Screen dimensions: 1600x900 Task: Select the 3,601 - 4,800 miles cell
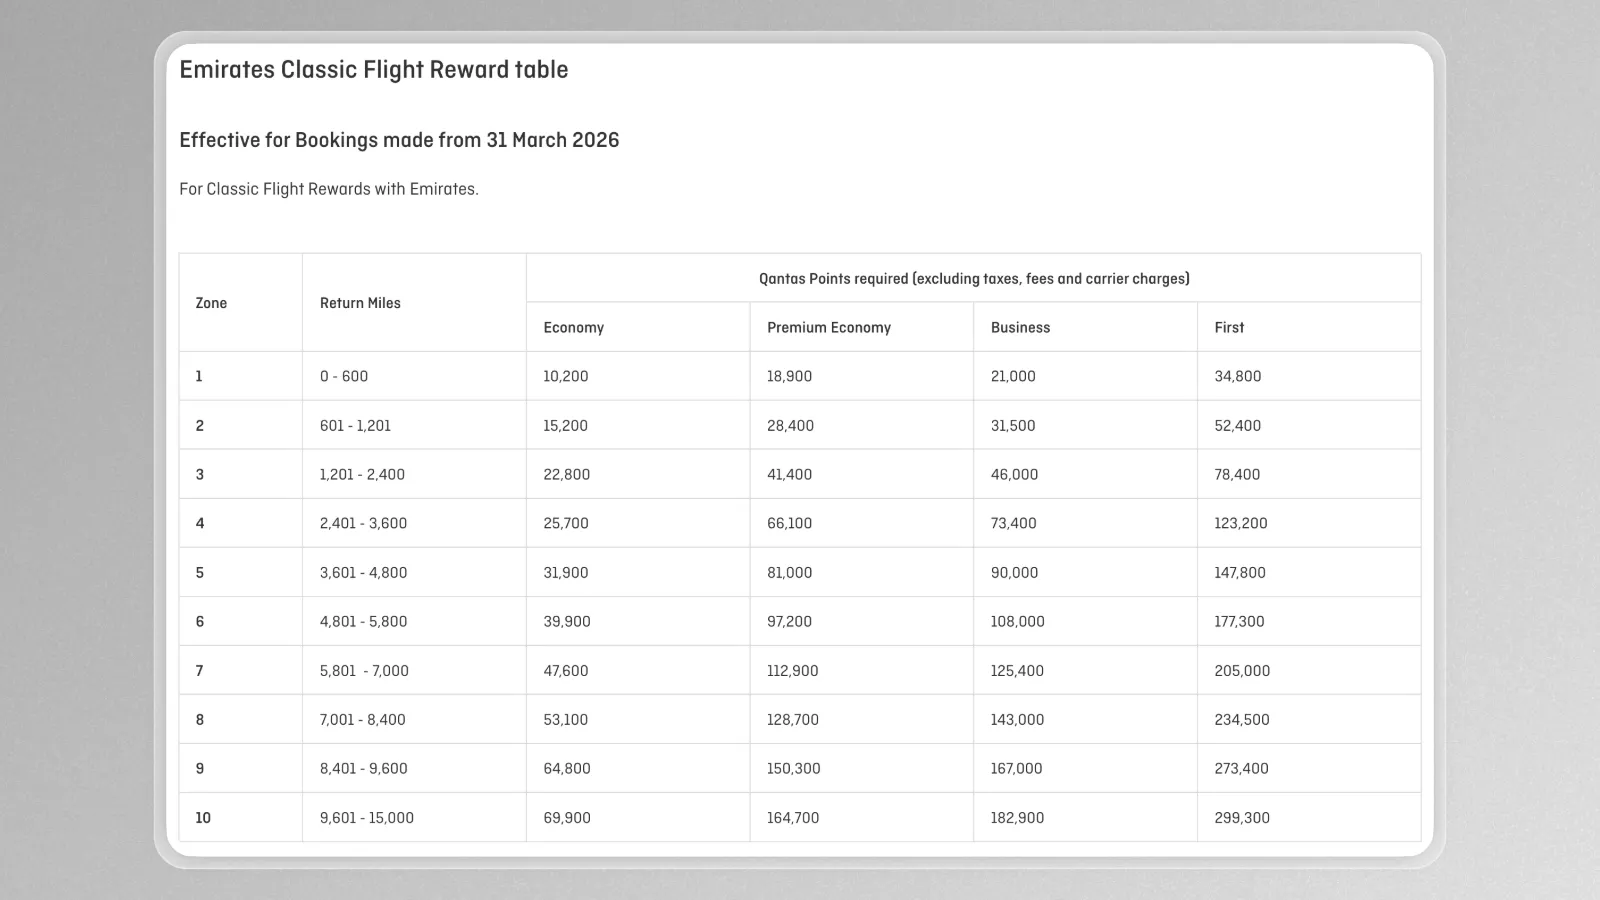tap(414, 572)
